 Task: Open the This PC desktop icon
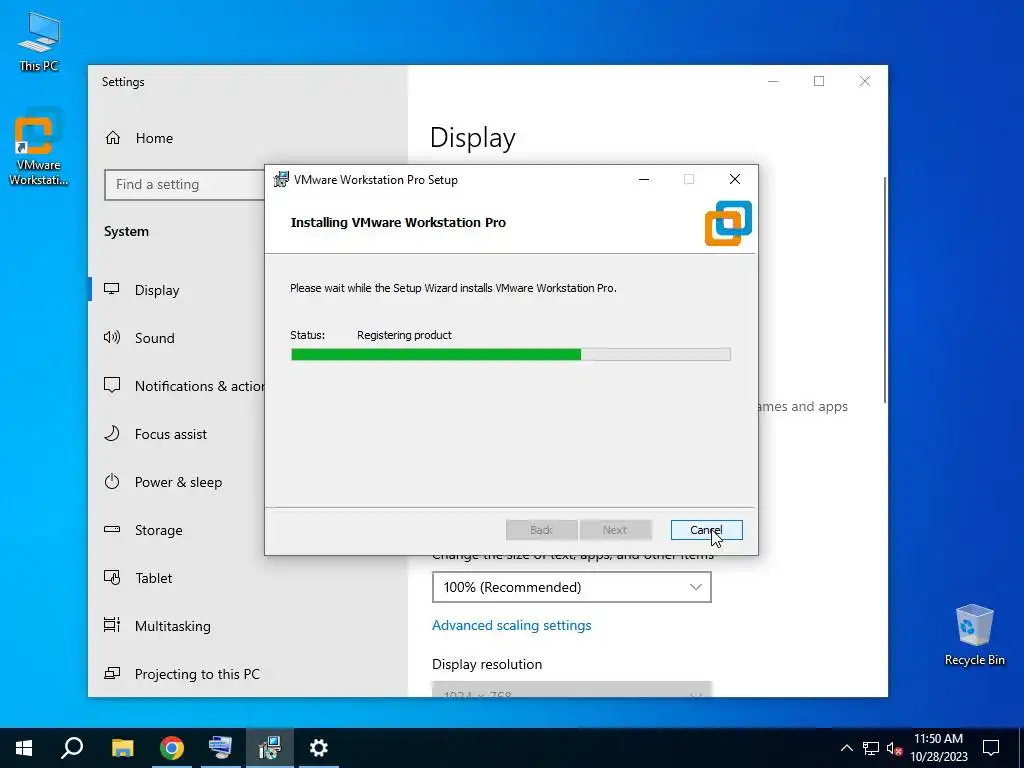39,42
